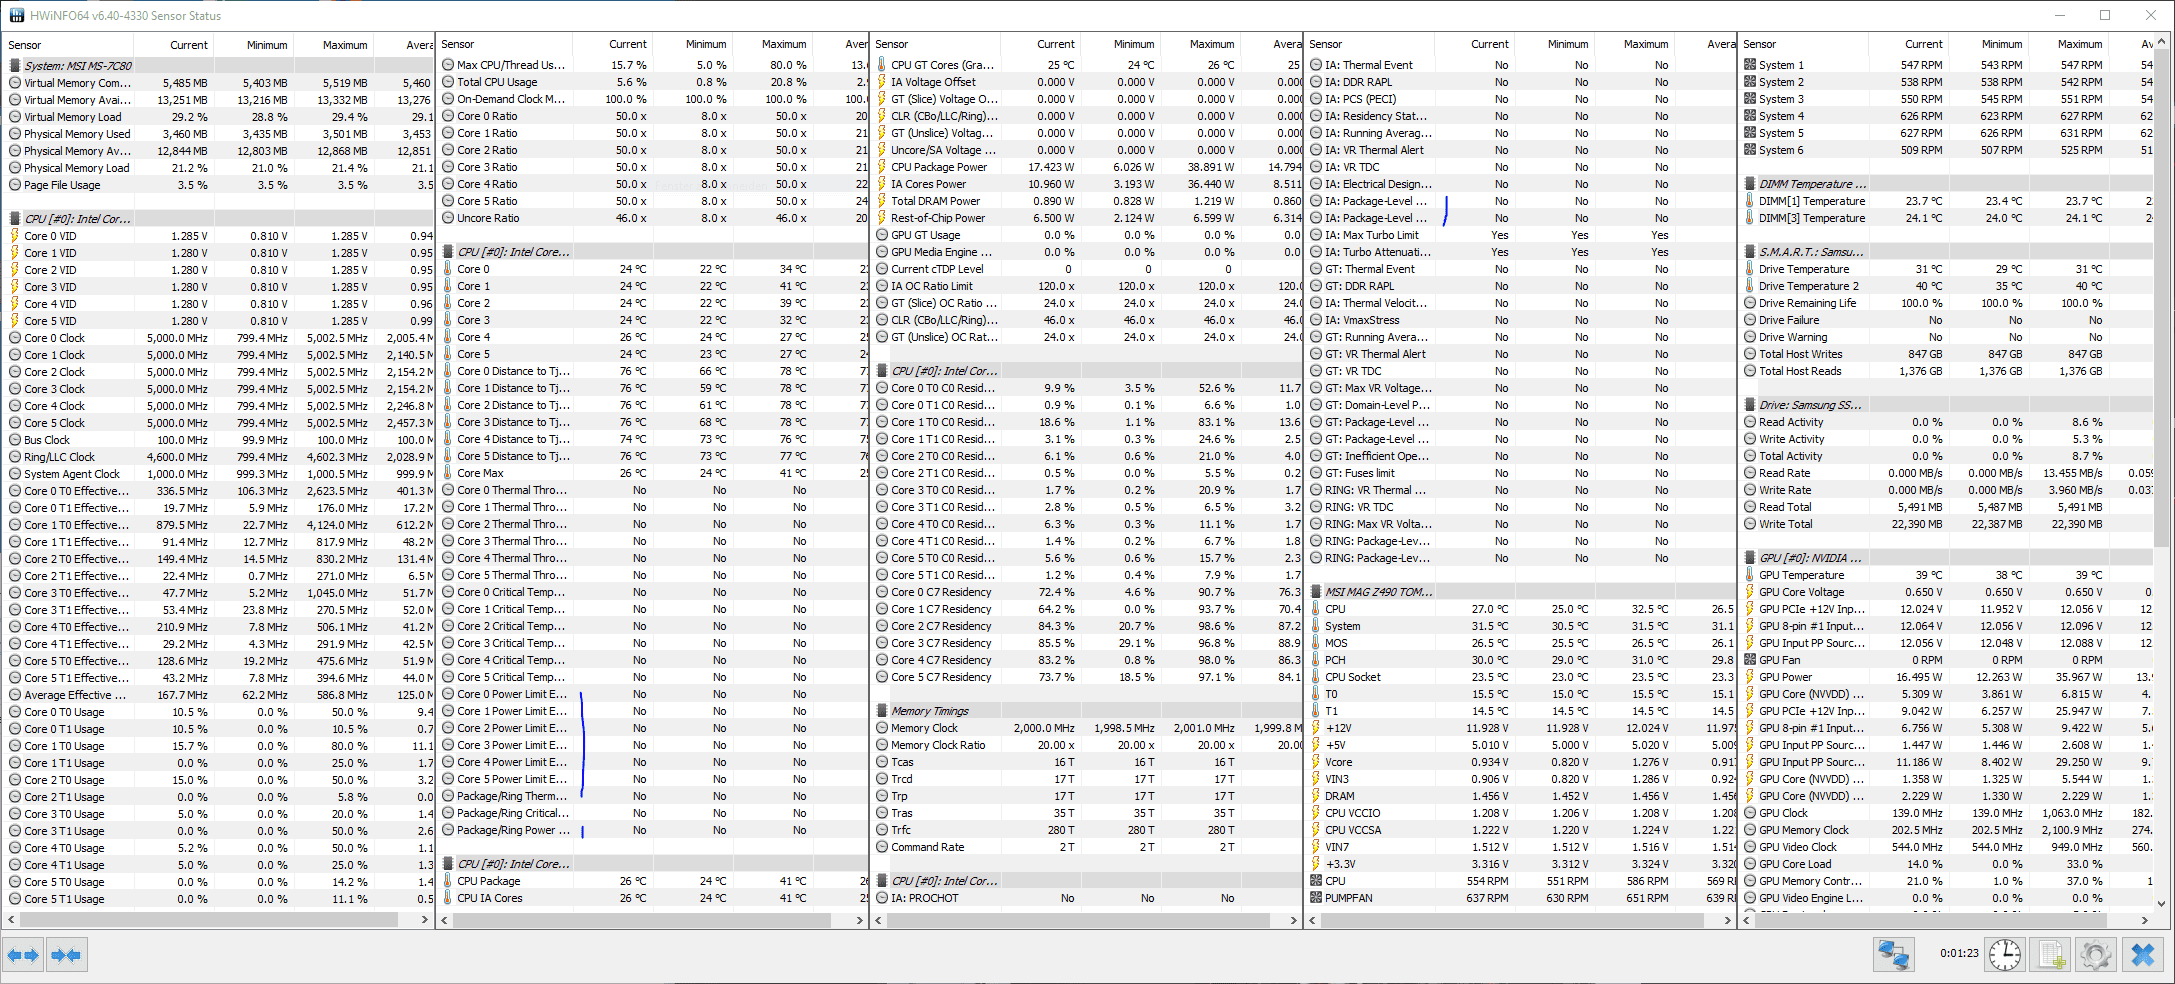Reset the clock timer icon
Image resolution: width=2175 pixels, height=984 pixels.
pyautogui.click(x=2004, y=955)
